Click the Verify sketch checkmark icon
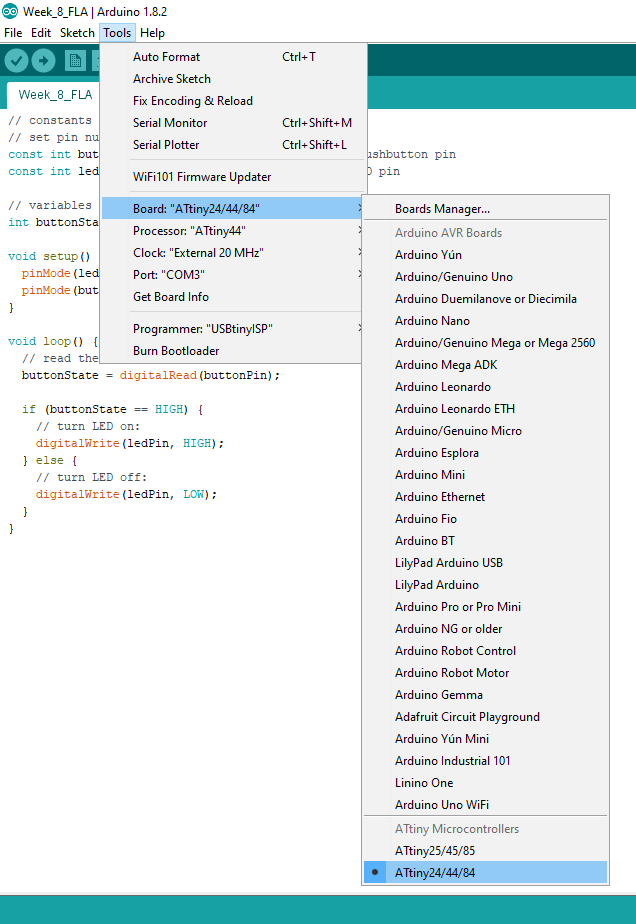Viewport: 636px width, 924px height. click(x=16, y=61)
